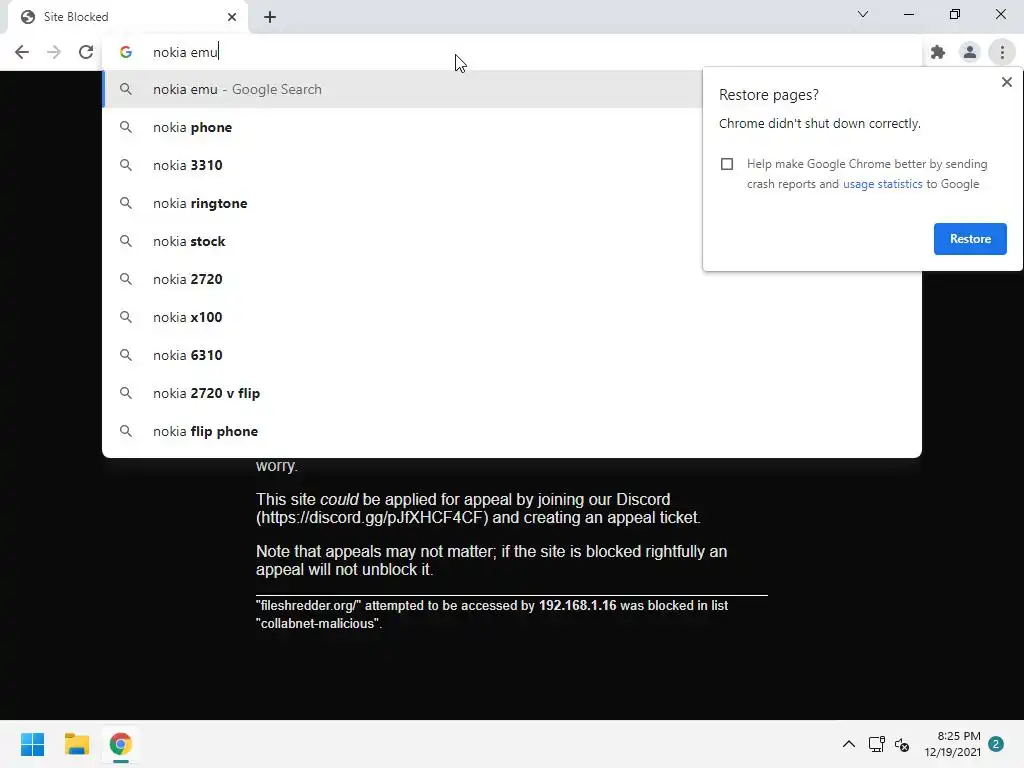Open the clock showing 8:25 PM
Viewport: 1024px width, 768px height.
coord(952,744)
